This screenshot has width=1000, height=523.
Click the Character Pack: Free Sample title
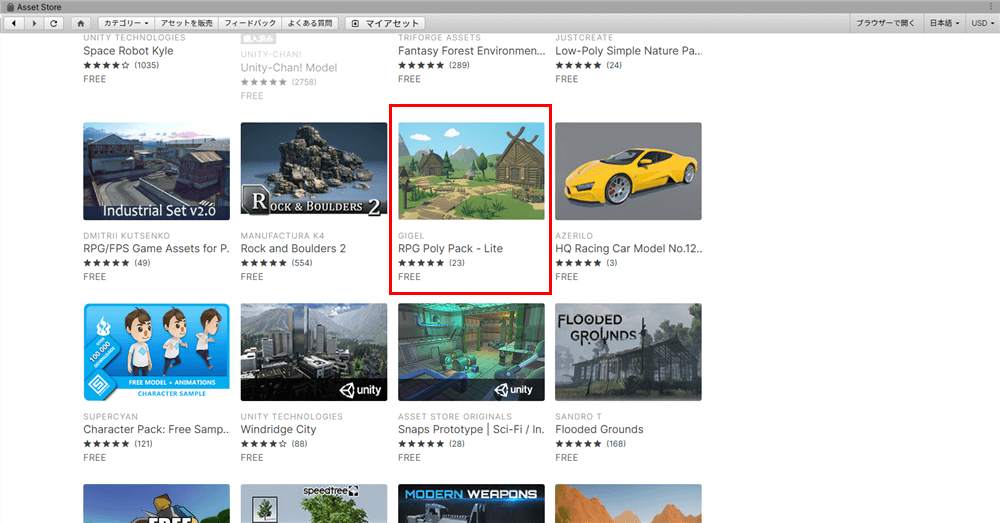click(156, 429)
